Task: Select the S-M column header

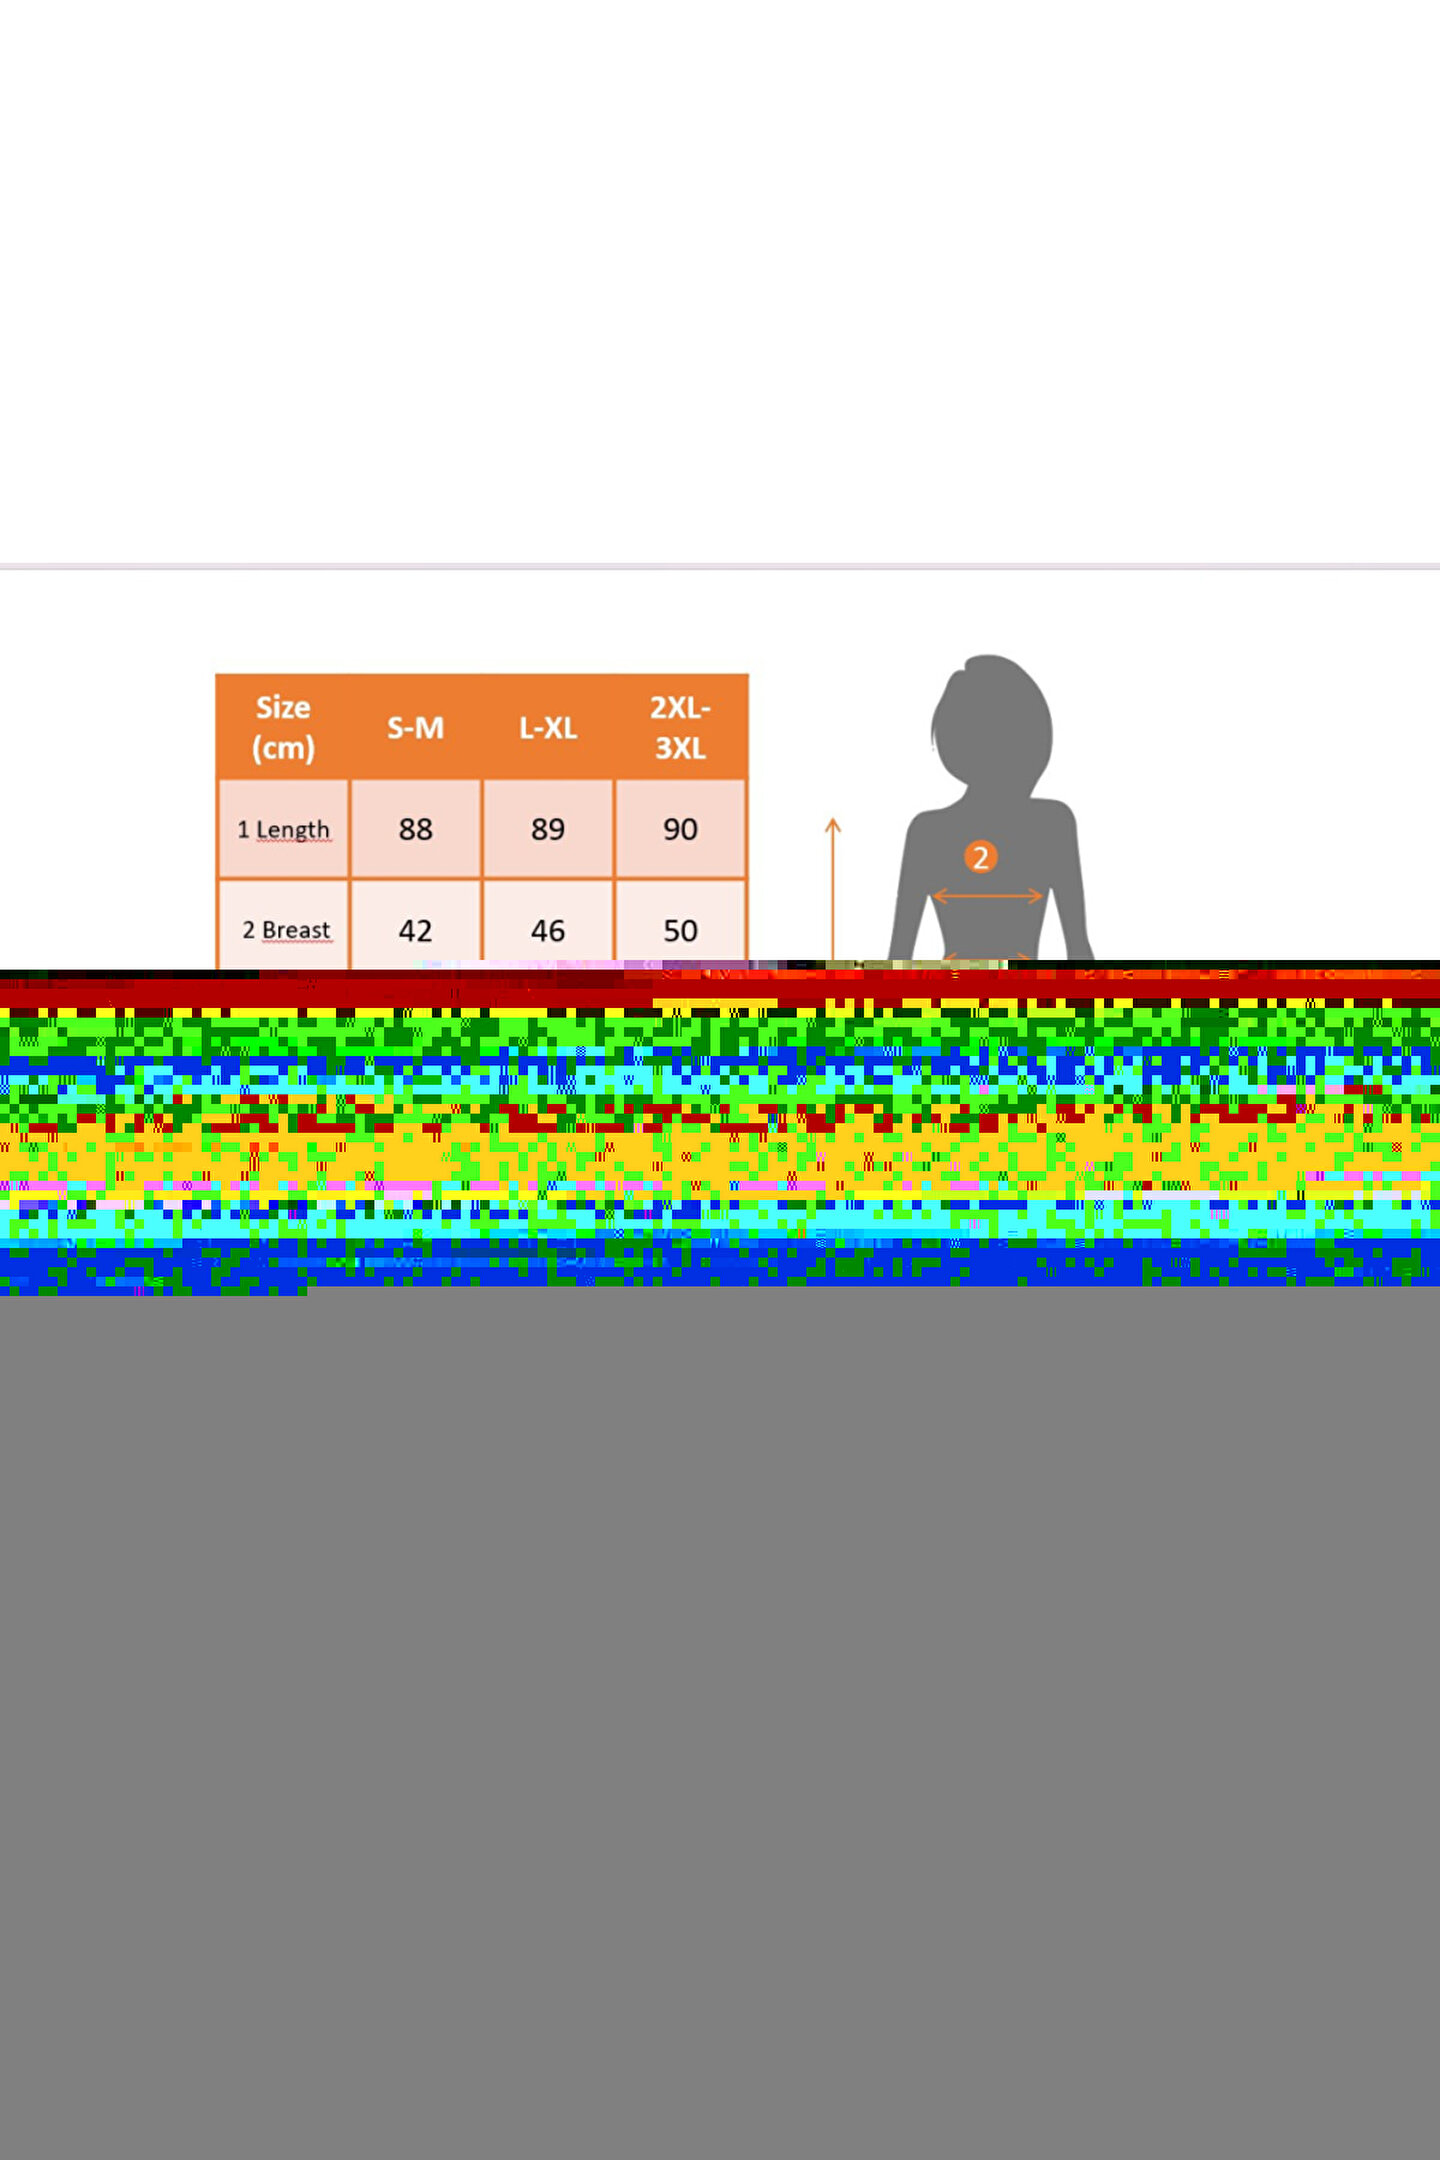Action: click(415, 728)
